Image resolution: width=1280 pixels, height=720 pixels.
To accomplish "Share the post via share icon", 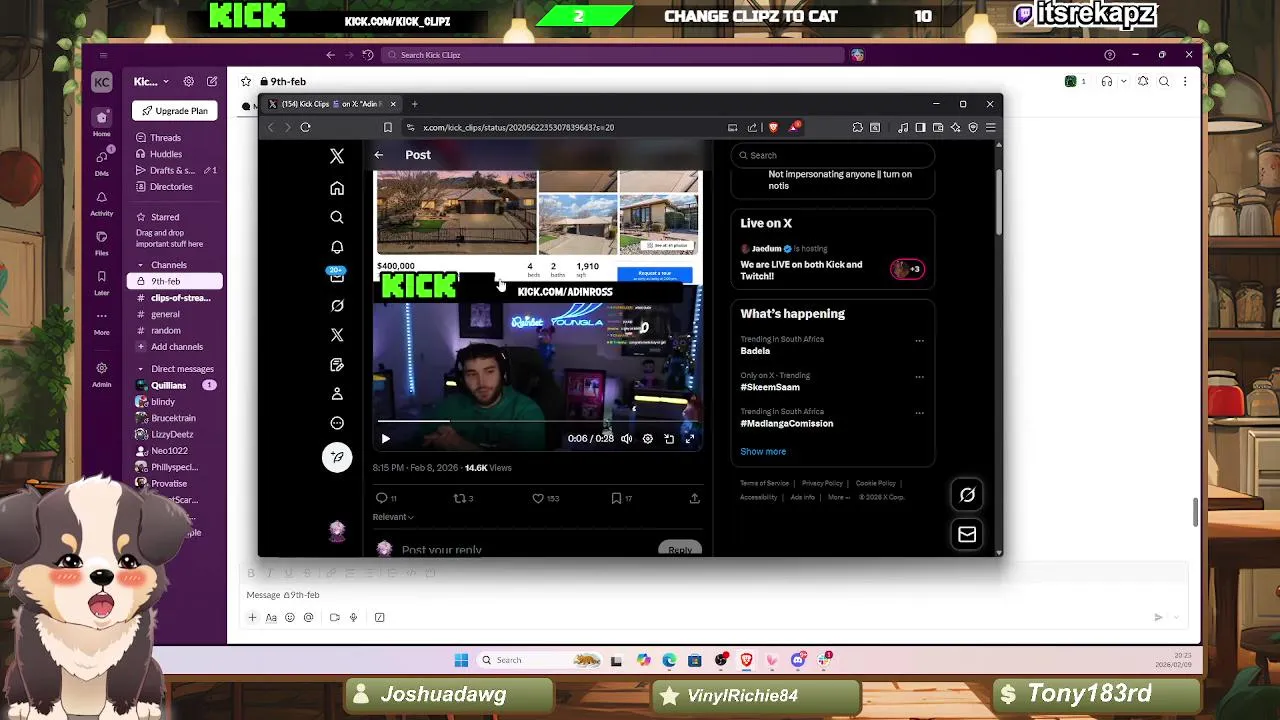I will [x=694, y=498].
